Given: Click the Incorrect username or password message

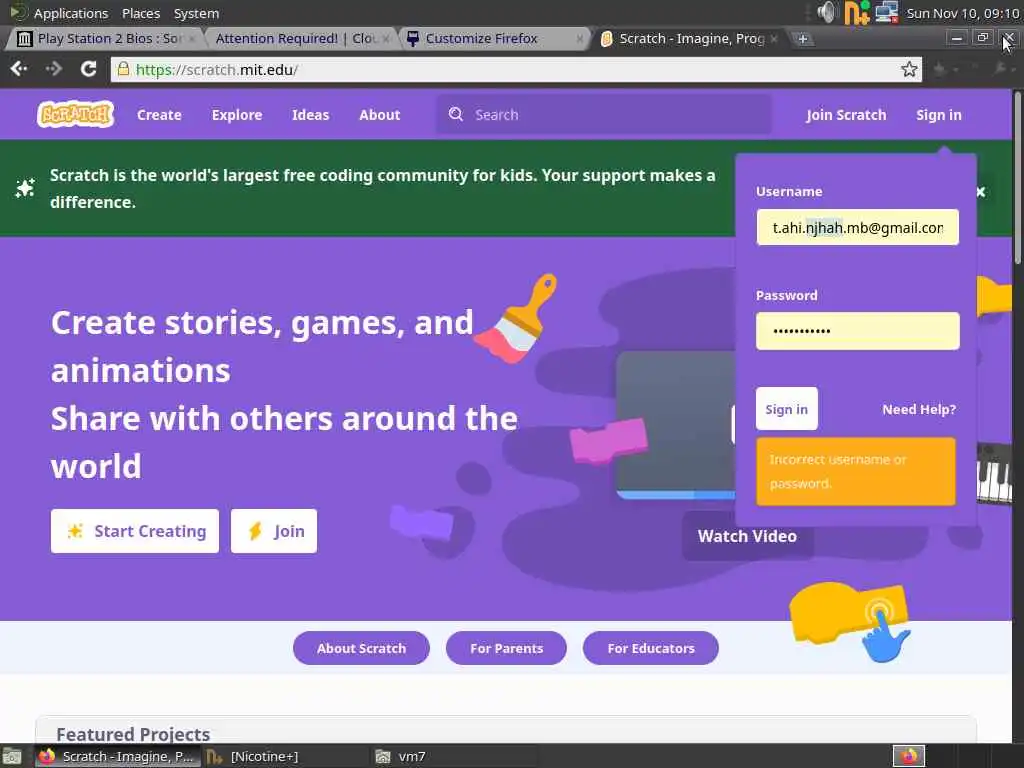Looking at the screenshot, I should [856, 472].
